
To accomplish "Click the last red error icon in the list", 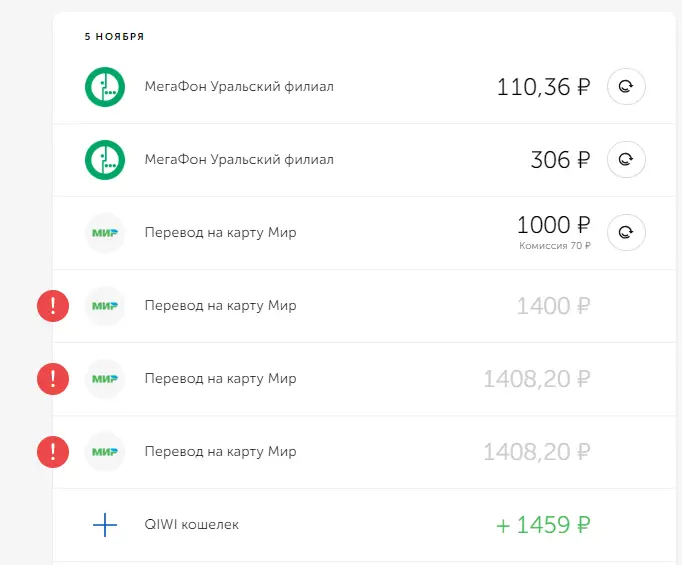I will point(53,452).
